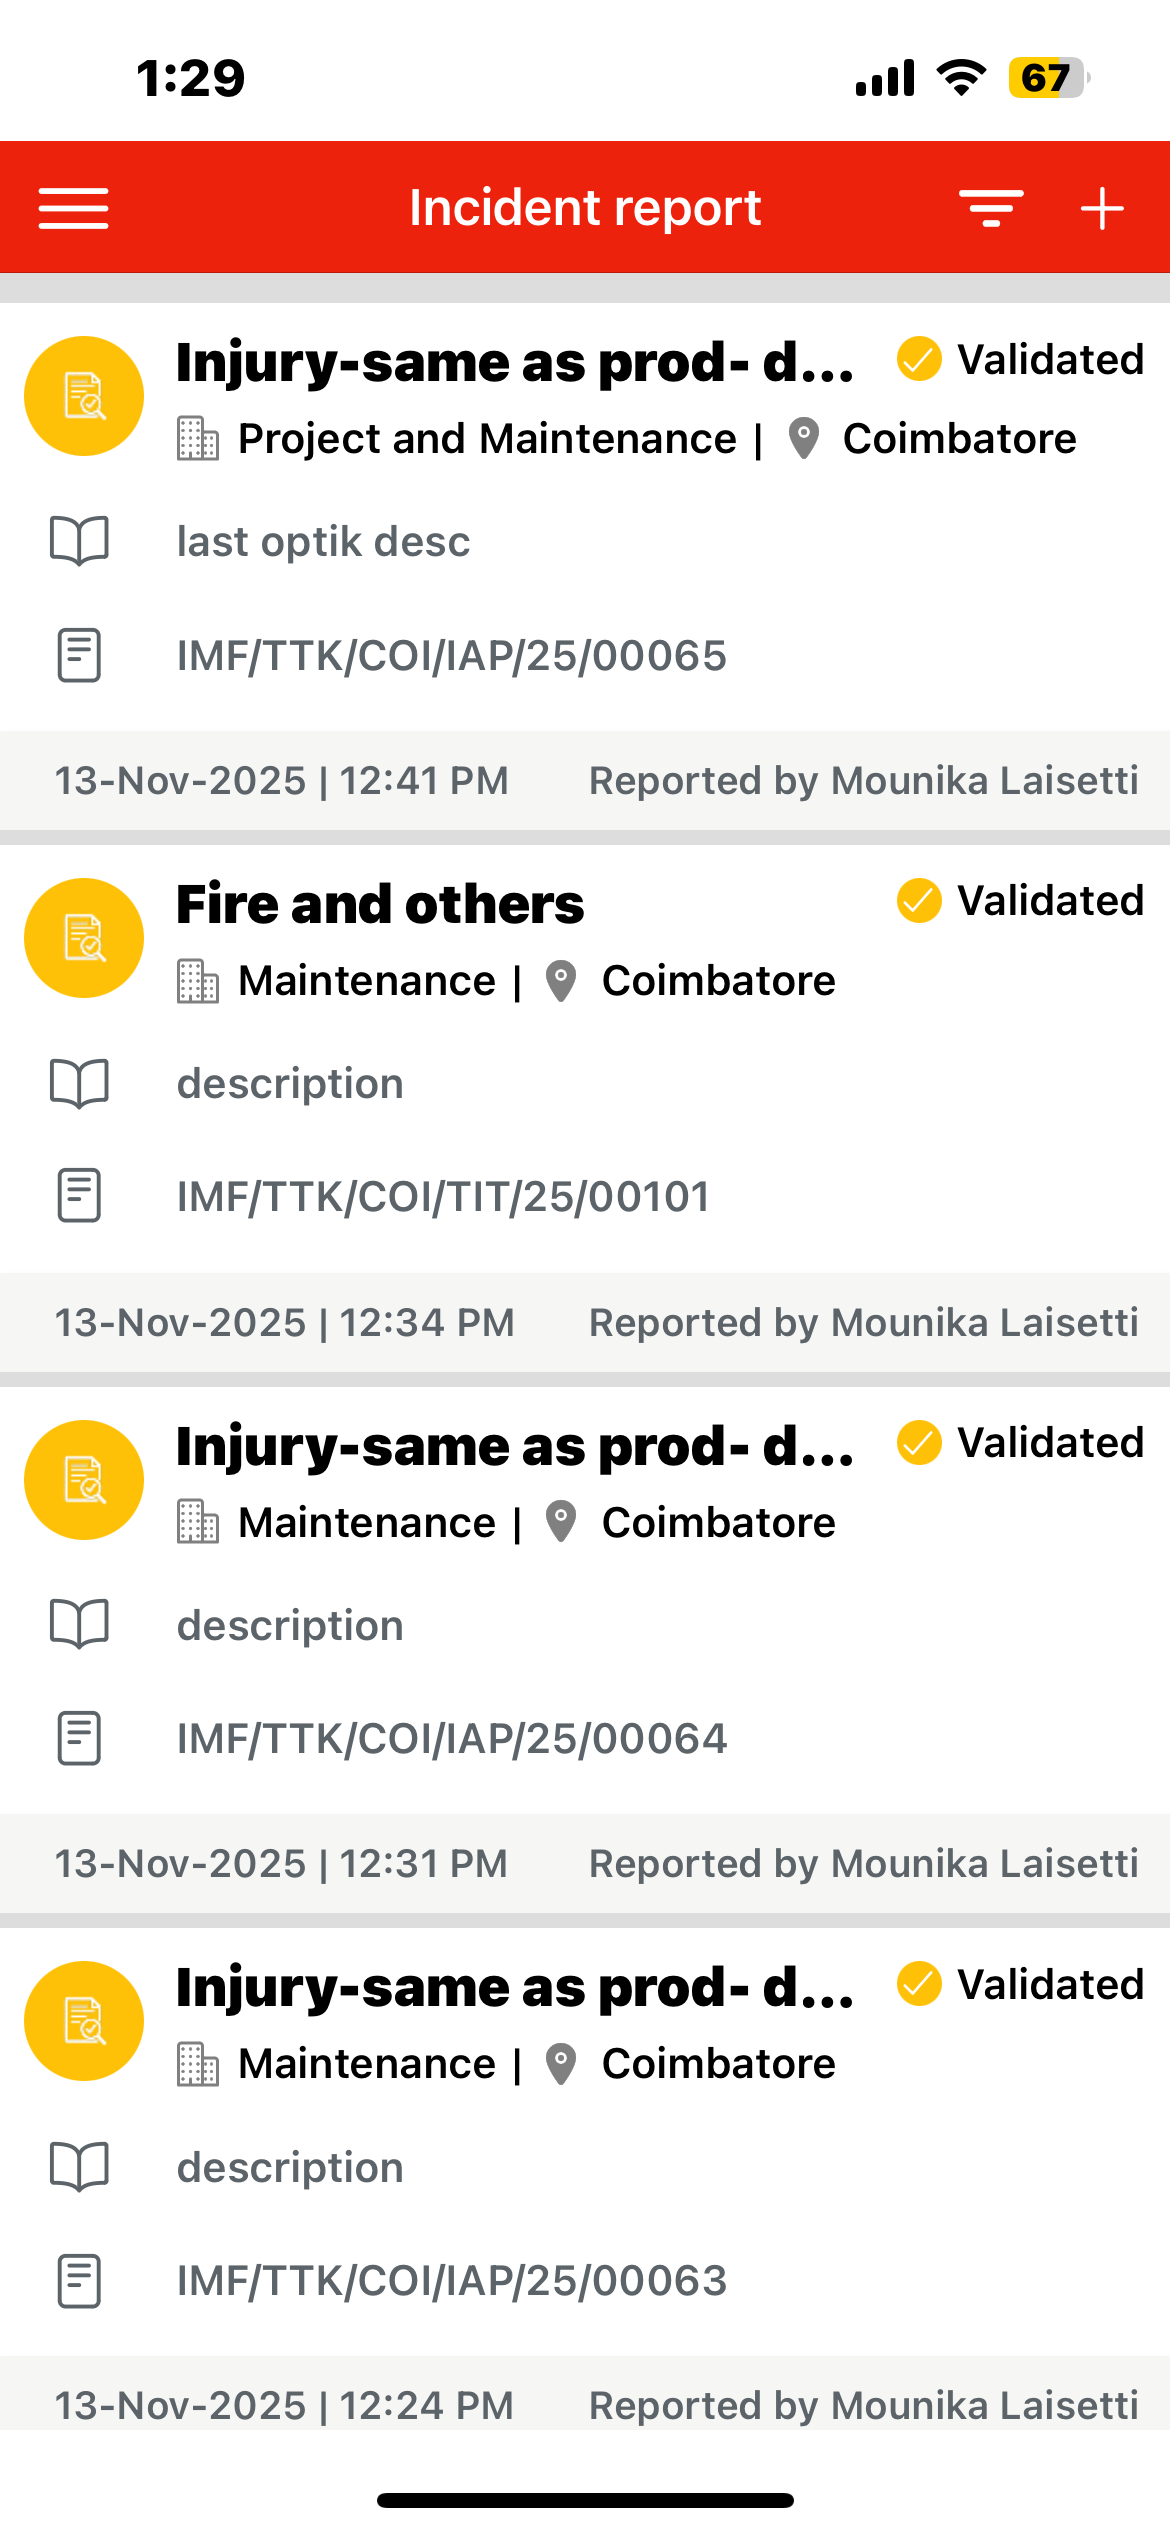Open the incident filter options
The width and height of the screenshot is (1170, 2532).
pos(990,208)
